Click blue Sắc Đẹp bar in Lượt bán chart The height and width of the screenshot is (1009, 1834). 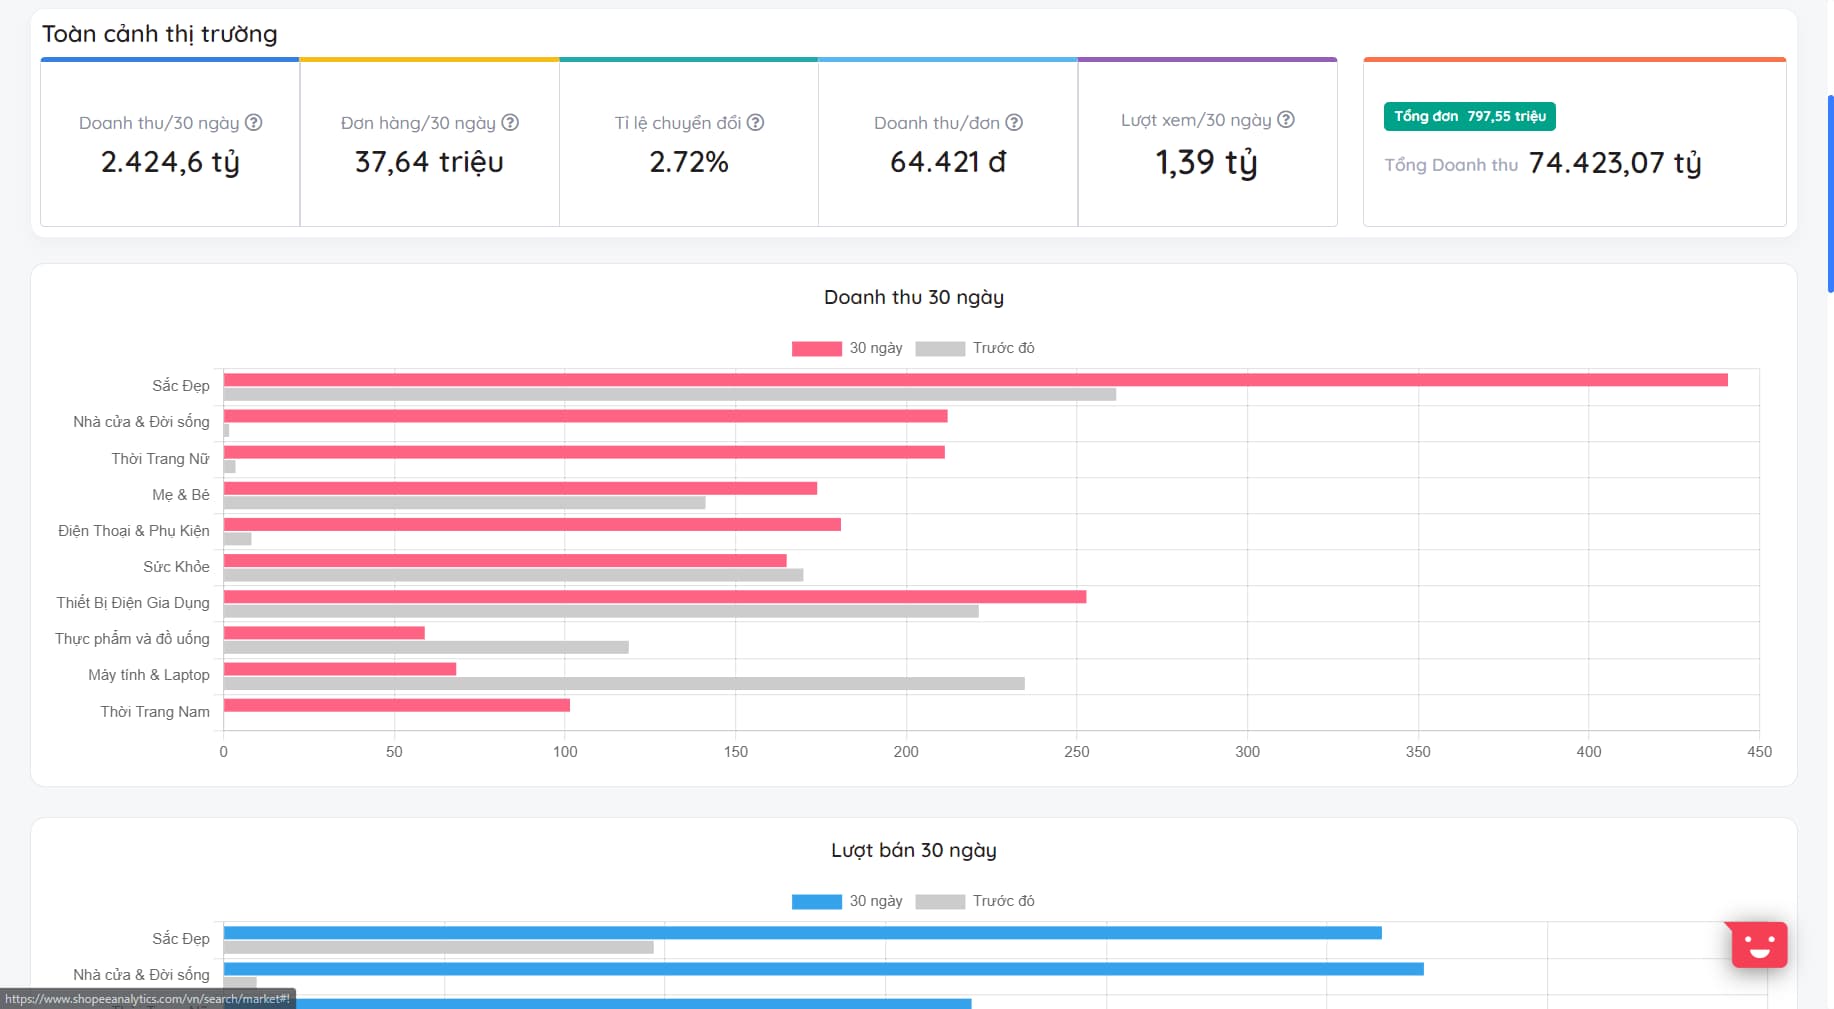[802, 933]
